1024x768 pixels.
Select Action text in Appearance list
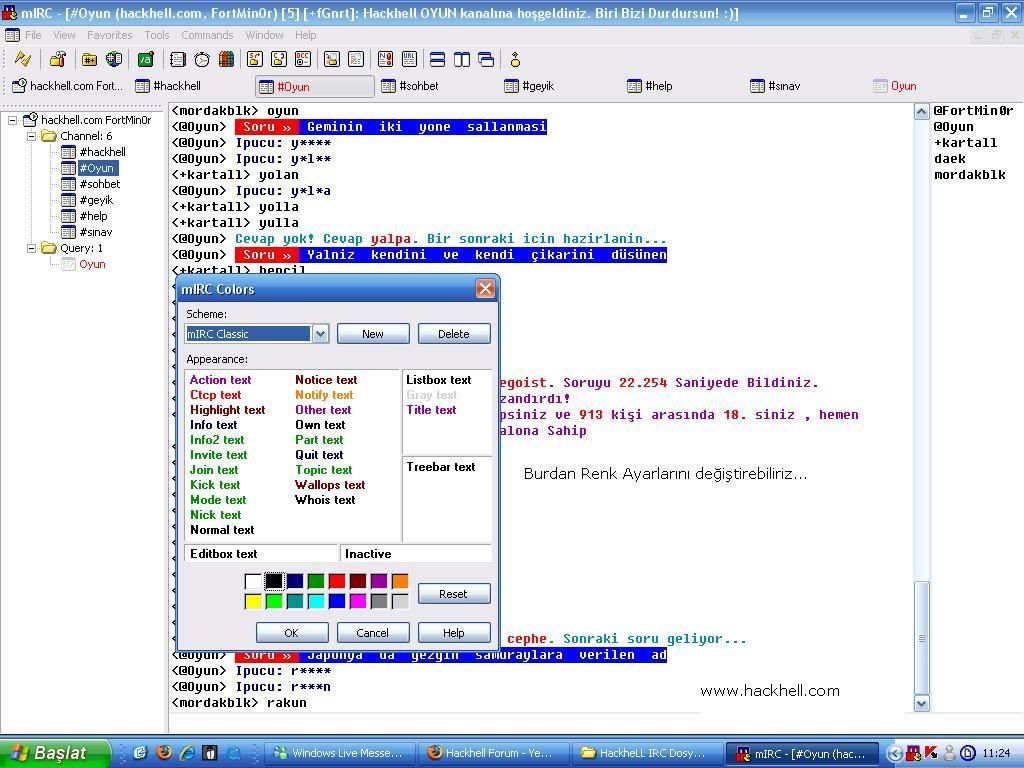[221, 380]
